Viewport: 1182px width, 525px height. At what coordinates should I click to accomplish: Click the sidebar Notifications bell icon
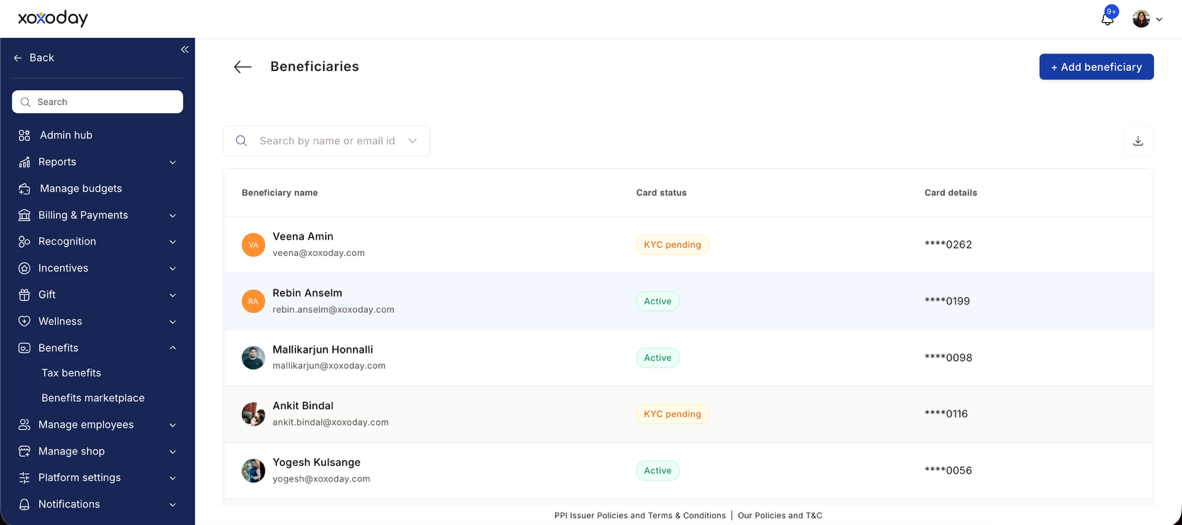[24, 505]
